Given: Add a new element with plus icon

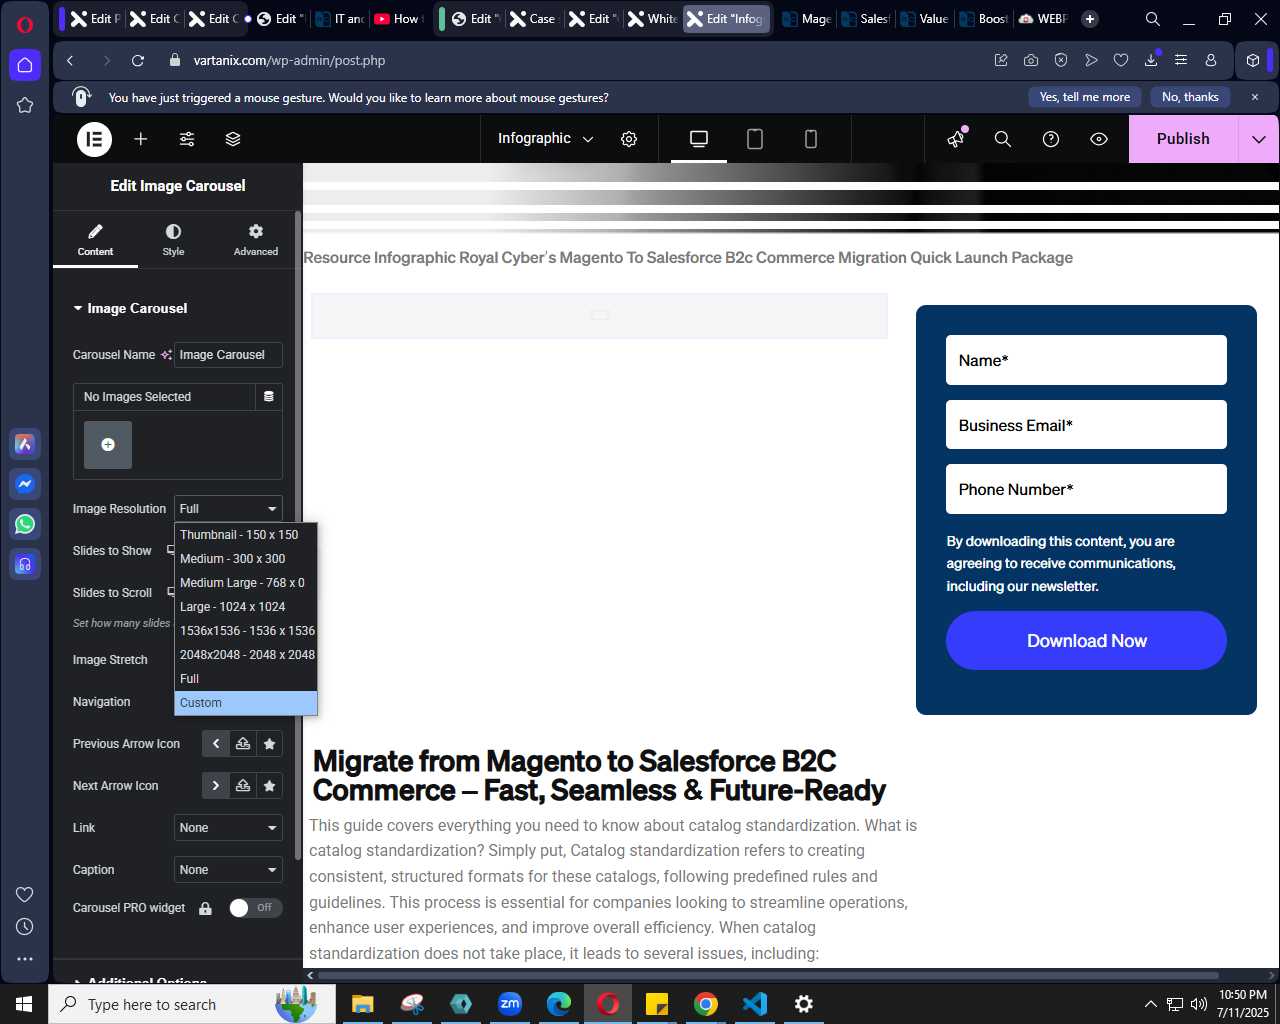Looking at the screenshot, I should [x=141, y=139].
